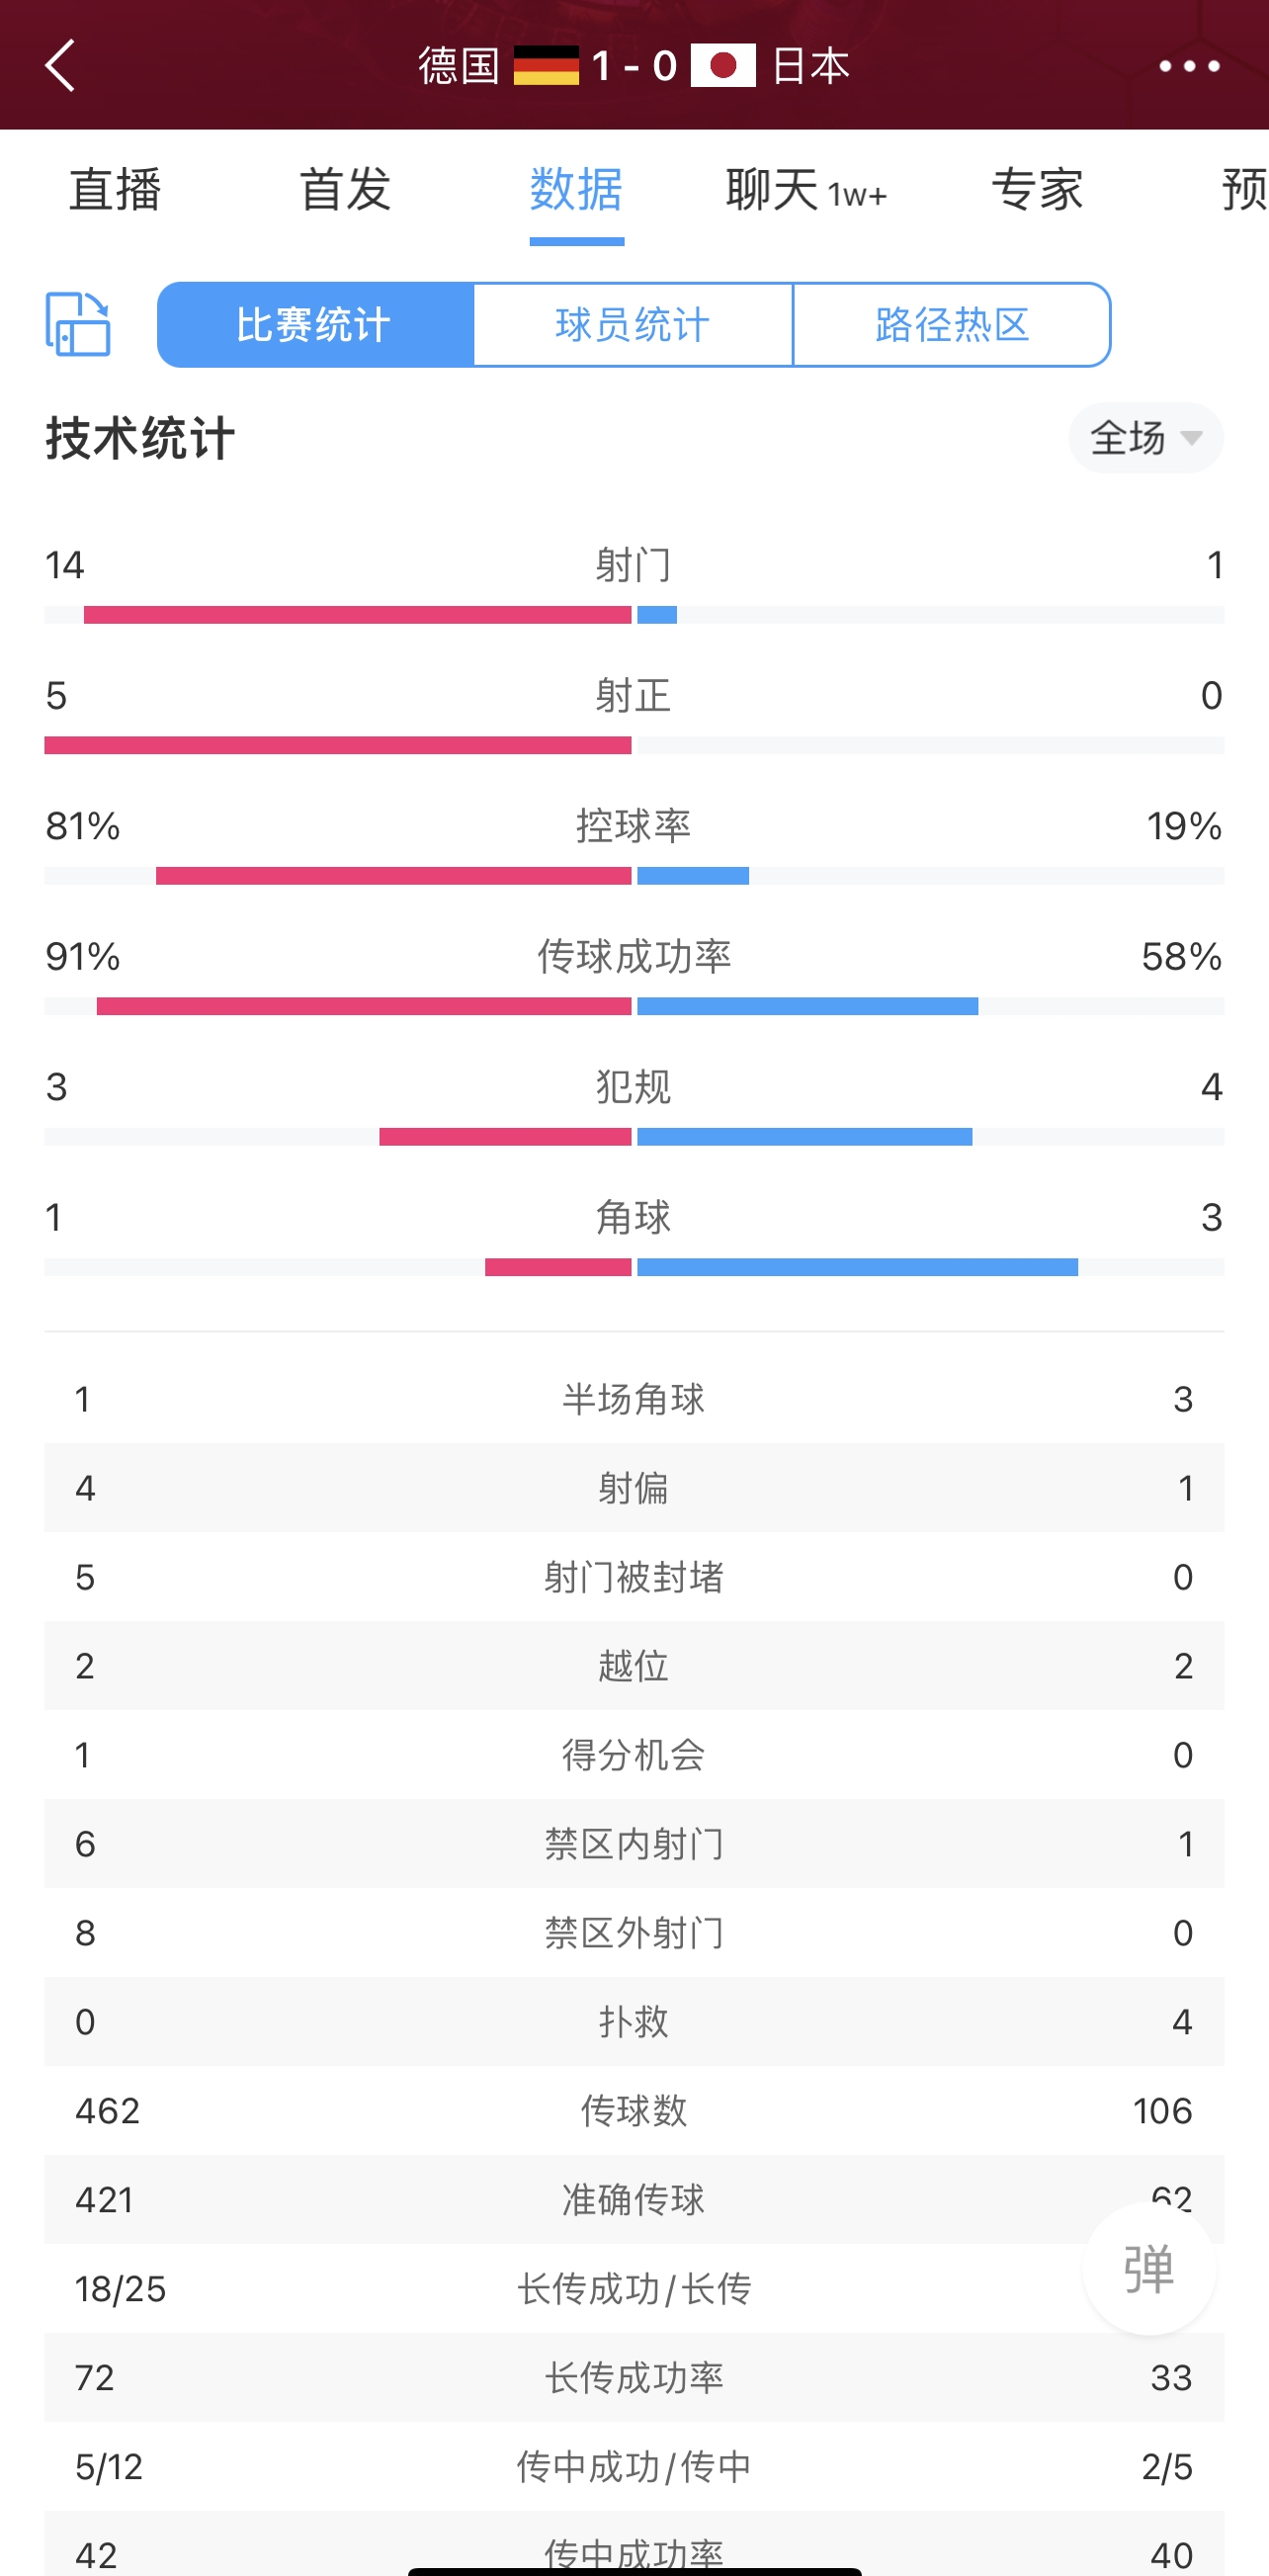Tap the 射门 shots comparison bar
Viewport: 1269px width, 2576px height.
pyautogui.click(x=634, y=615)
